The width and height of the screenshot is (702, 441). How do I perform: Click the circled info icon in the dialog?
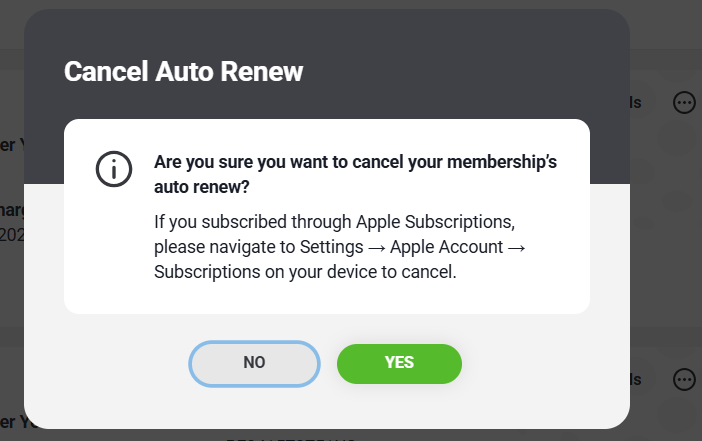click(114, 169)
